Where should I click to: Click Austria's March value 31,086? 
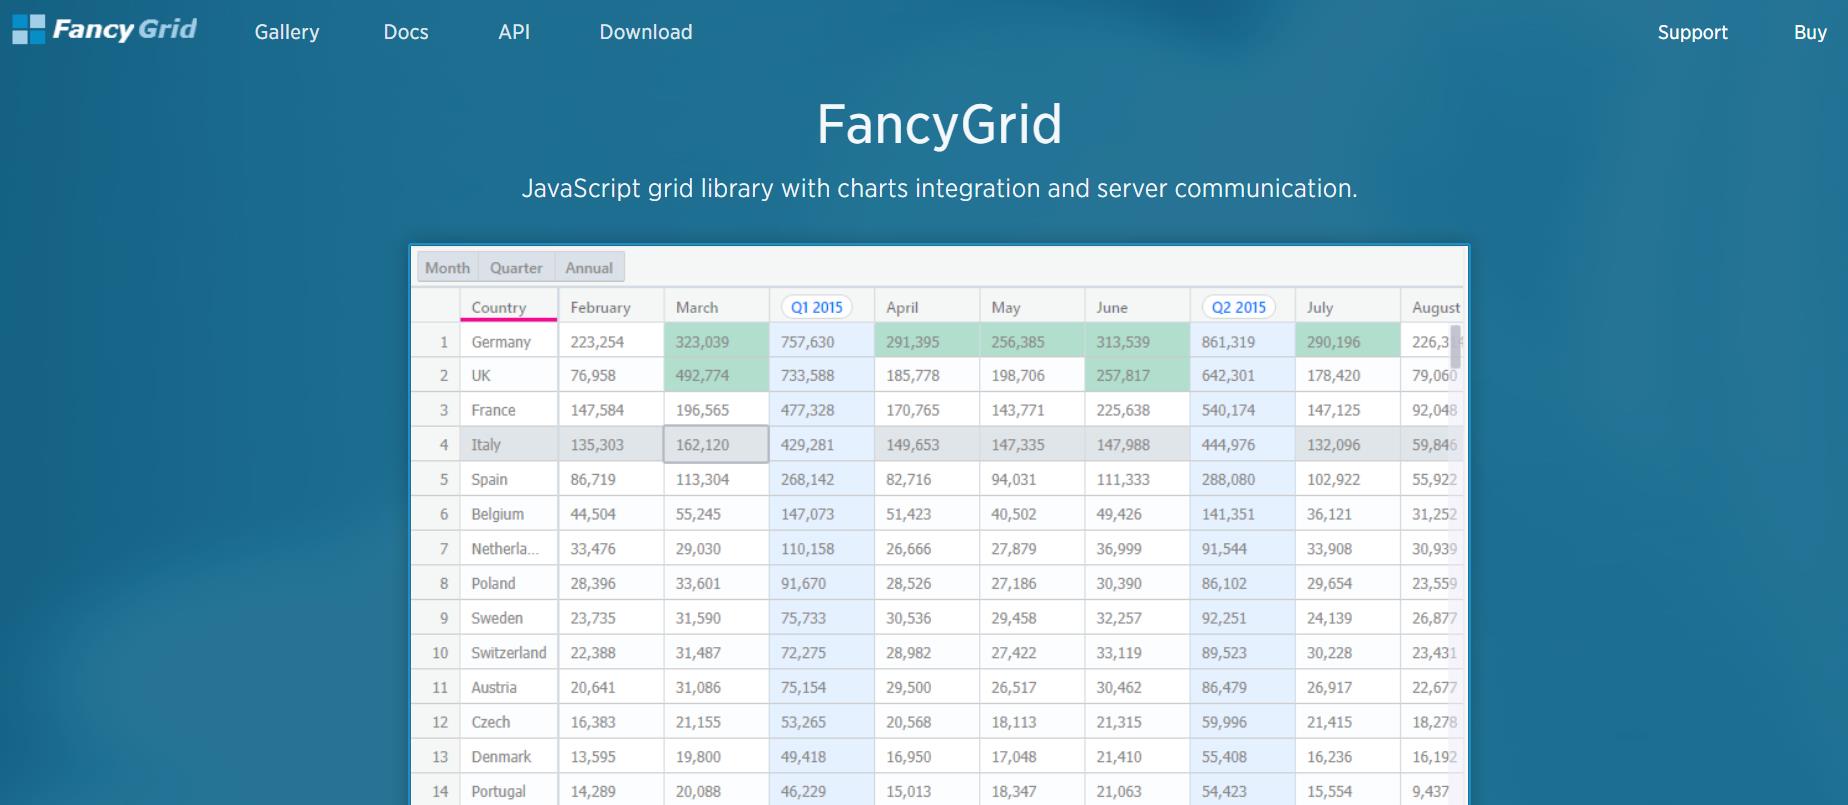[x=716, y=687]
